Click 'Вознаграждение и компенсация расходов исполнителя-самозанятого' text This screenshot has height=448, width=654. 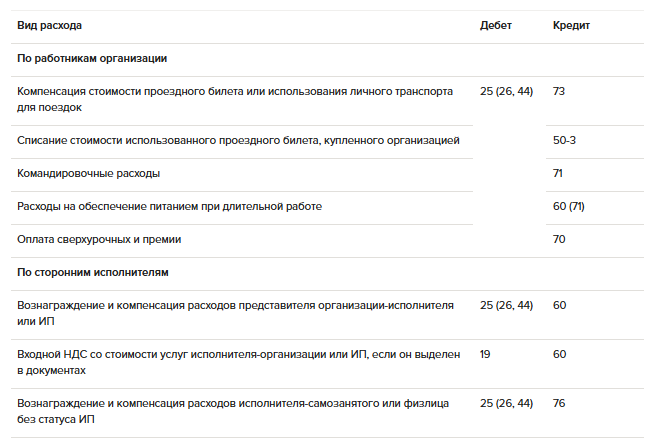[233, 411]
